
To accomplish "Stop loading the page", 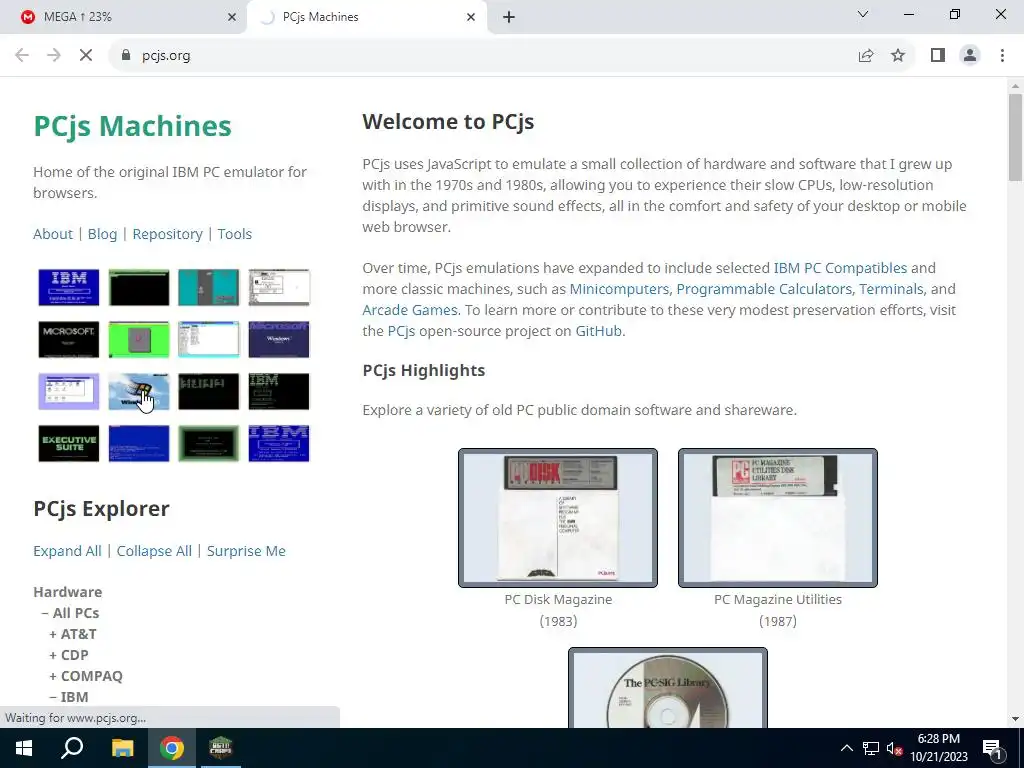I will click(86, 56).
